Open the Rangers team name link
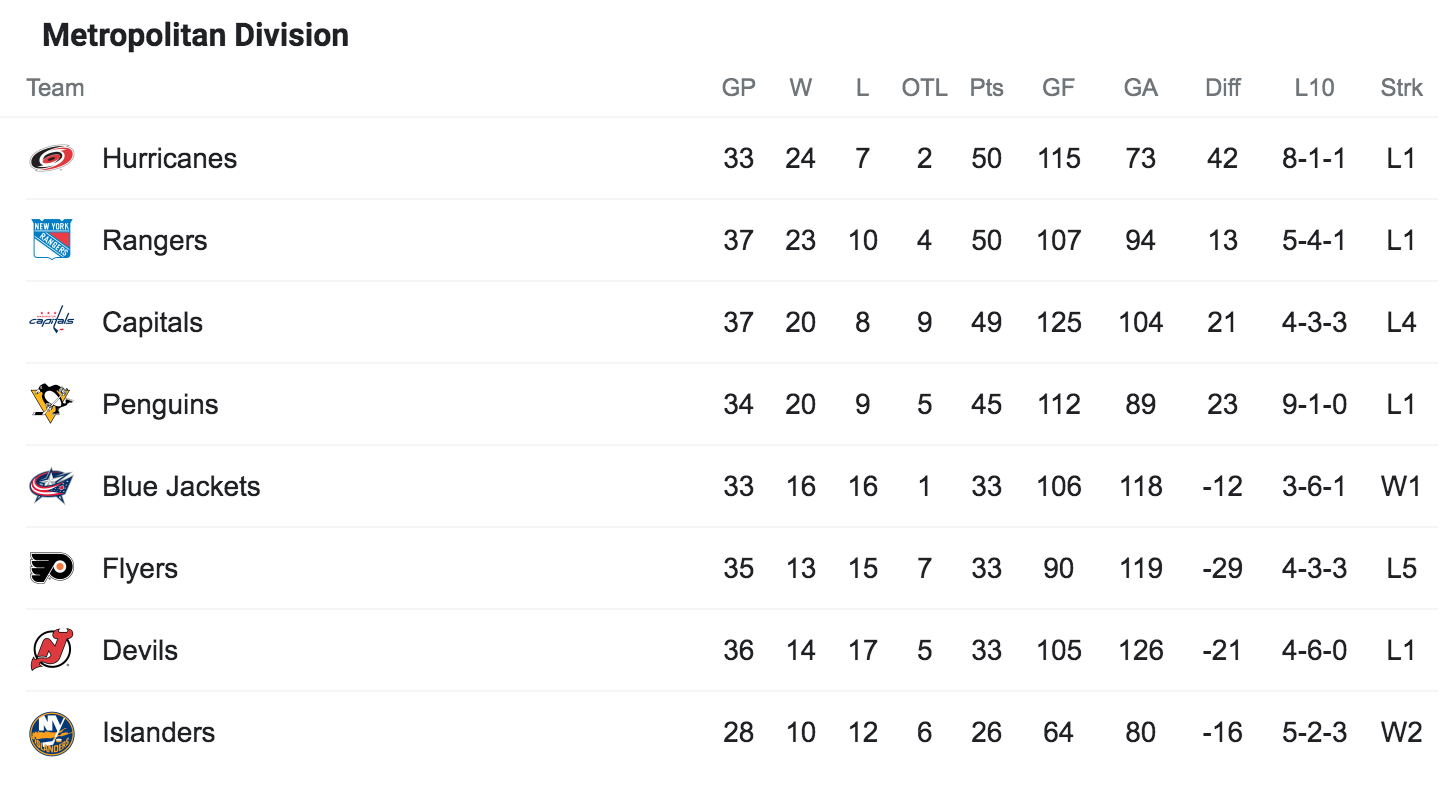The image size is (1454, 802). (155, 240)
